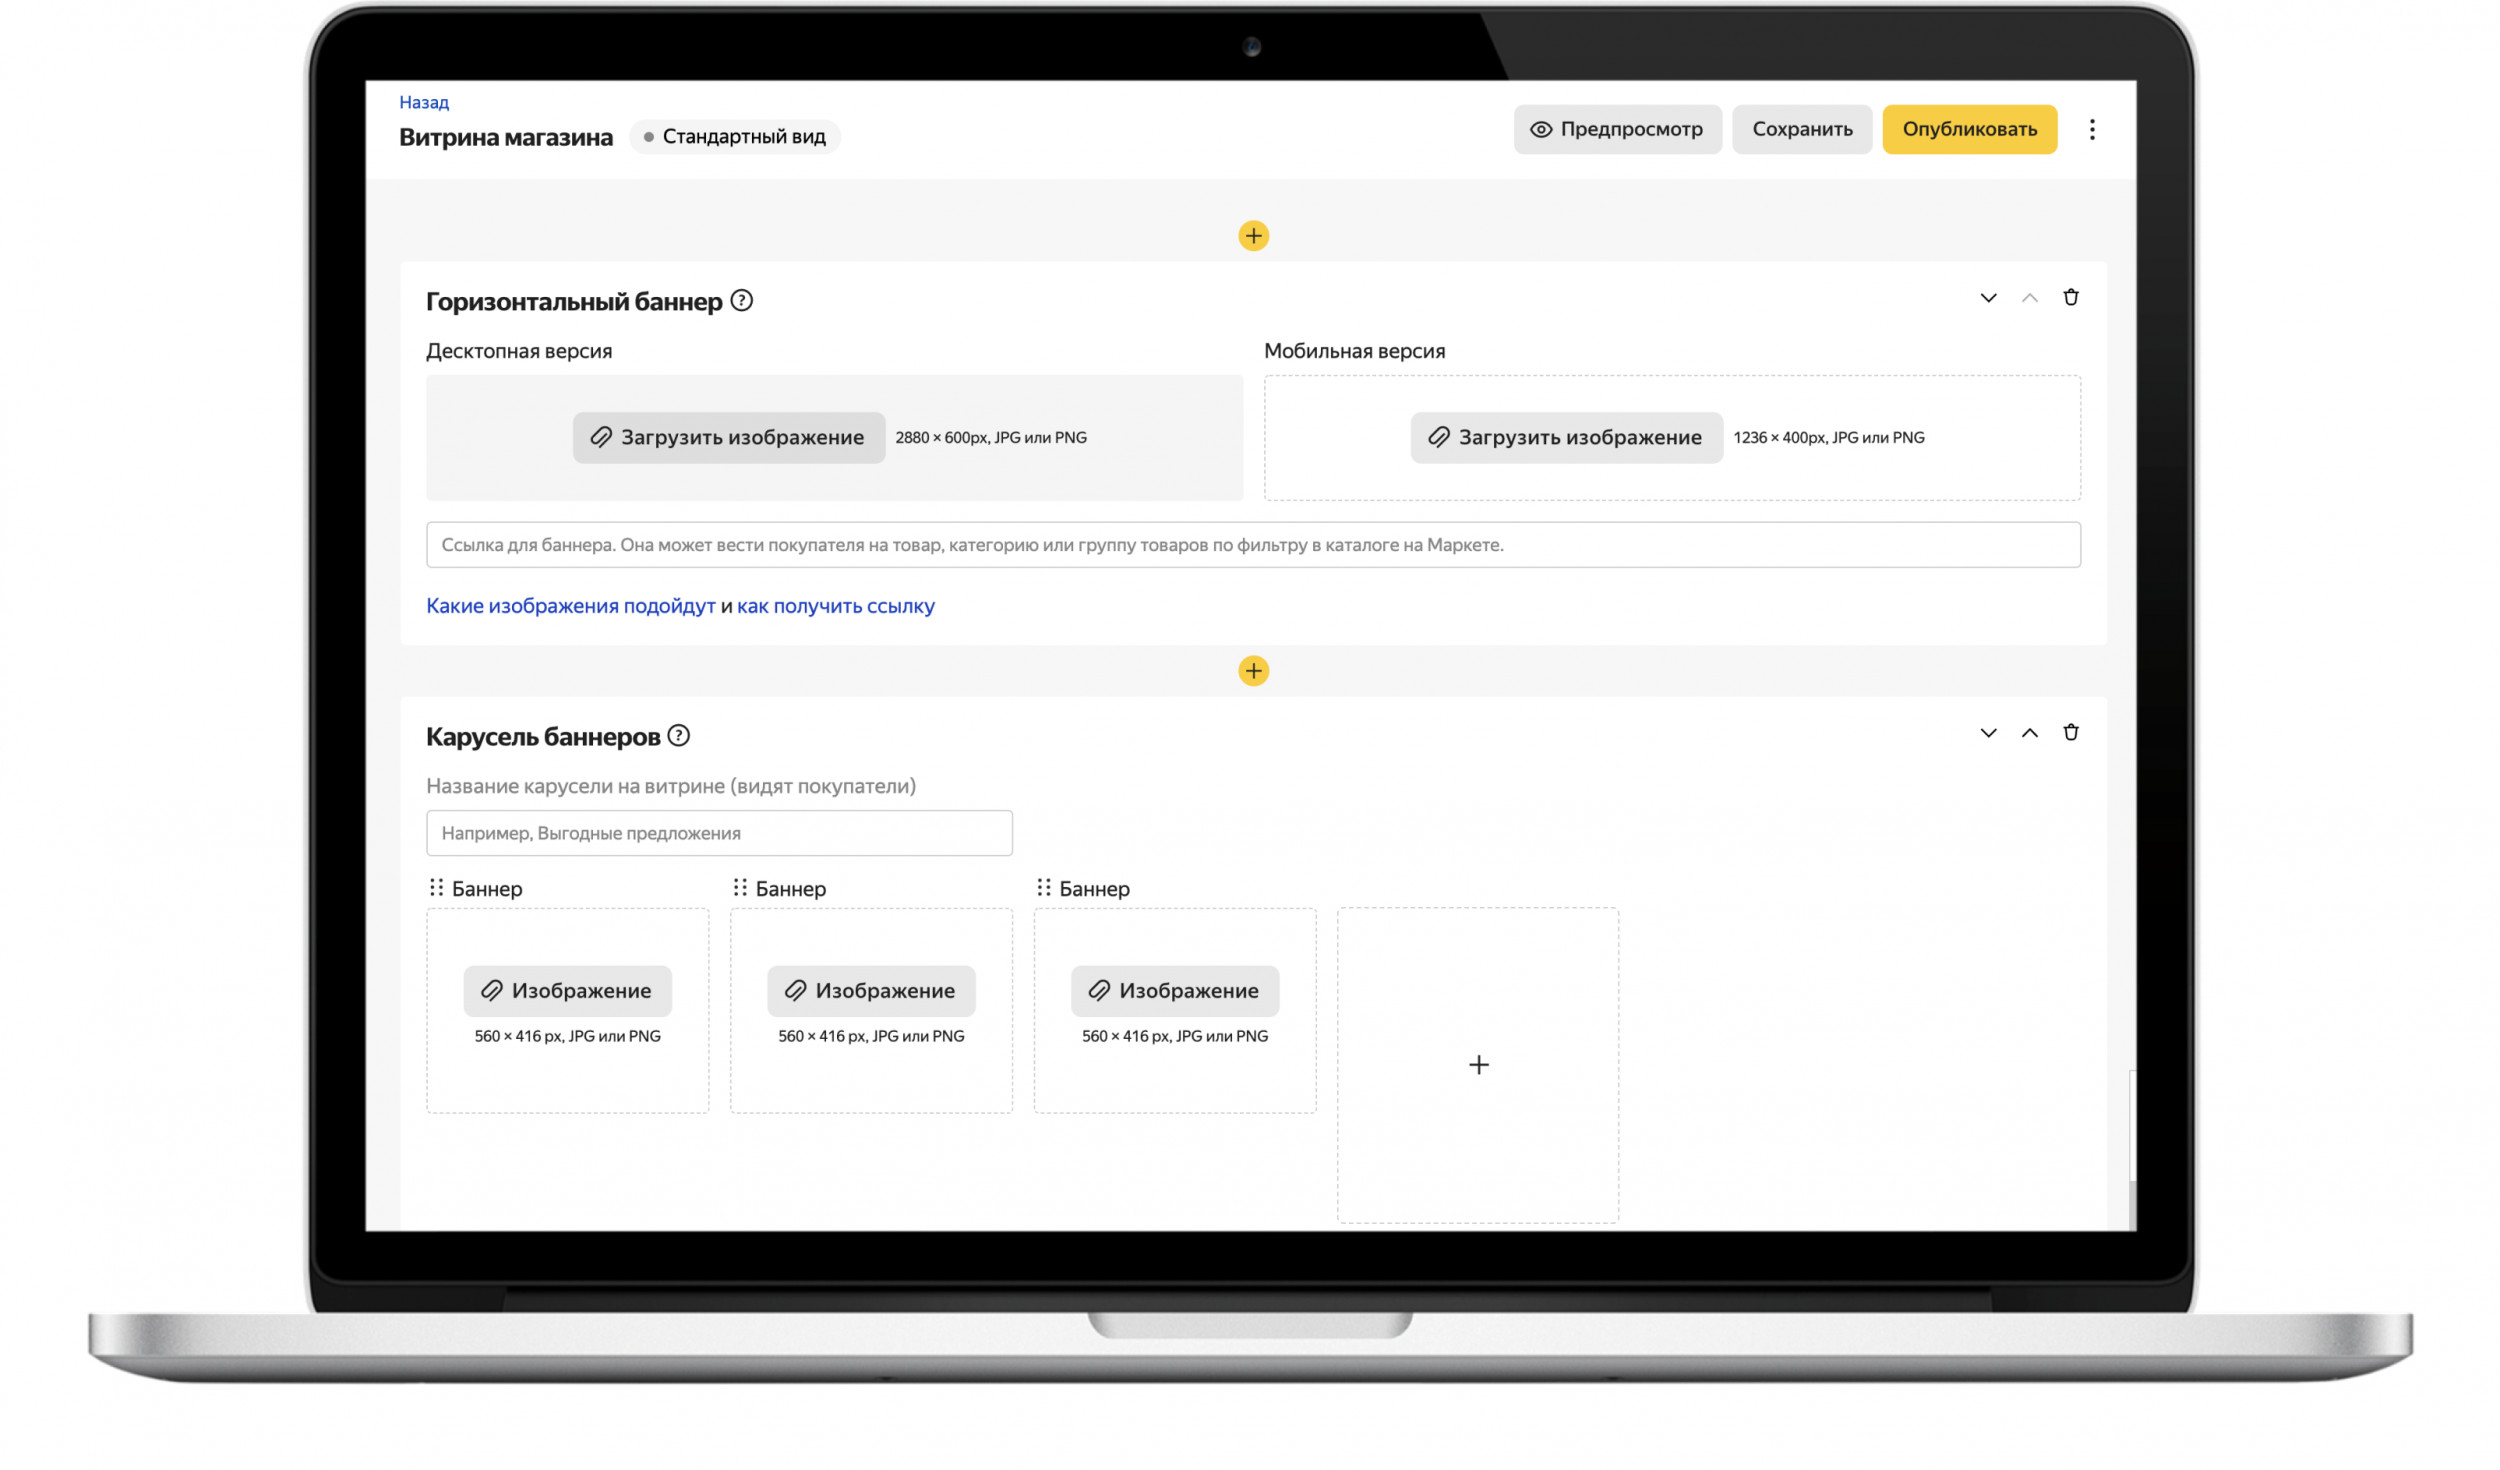This screenshot has height=1470, width=2500.
Task: Open the Какие изображения подойдут link
Action: [x=570, y=605]
